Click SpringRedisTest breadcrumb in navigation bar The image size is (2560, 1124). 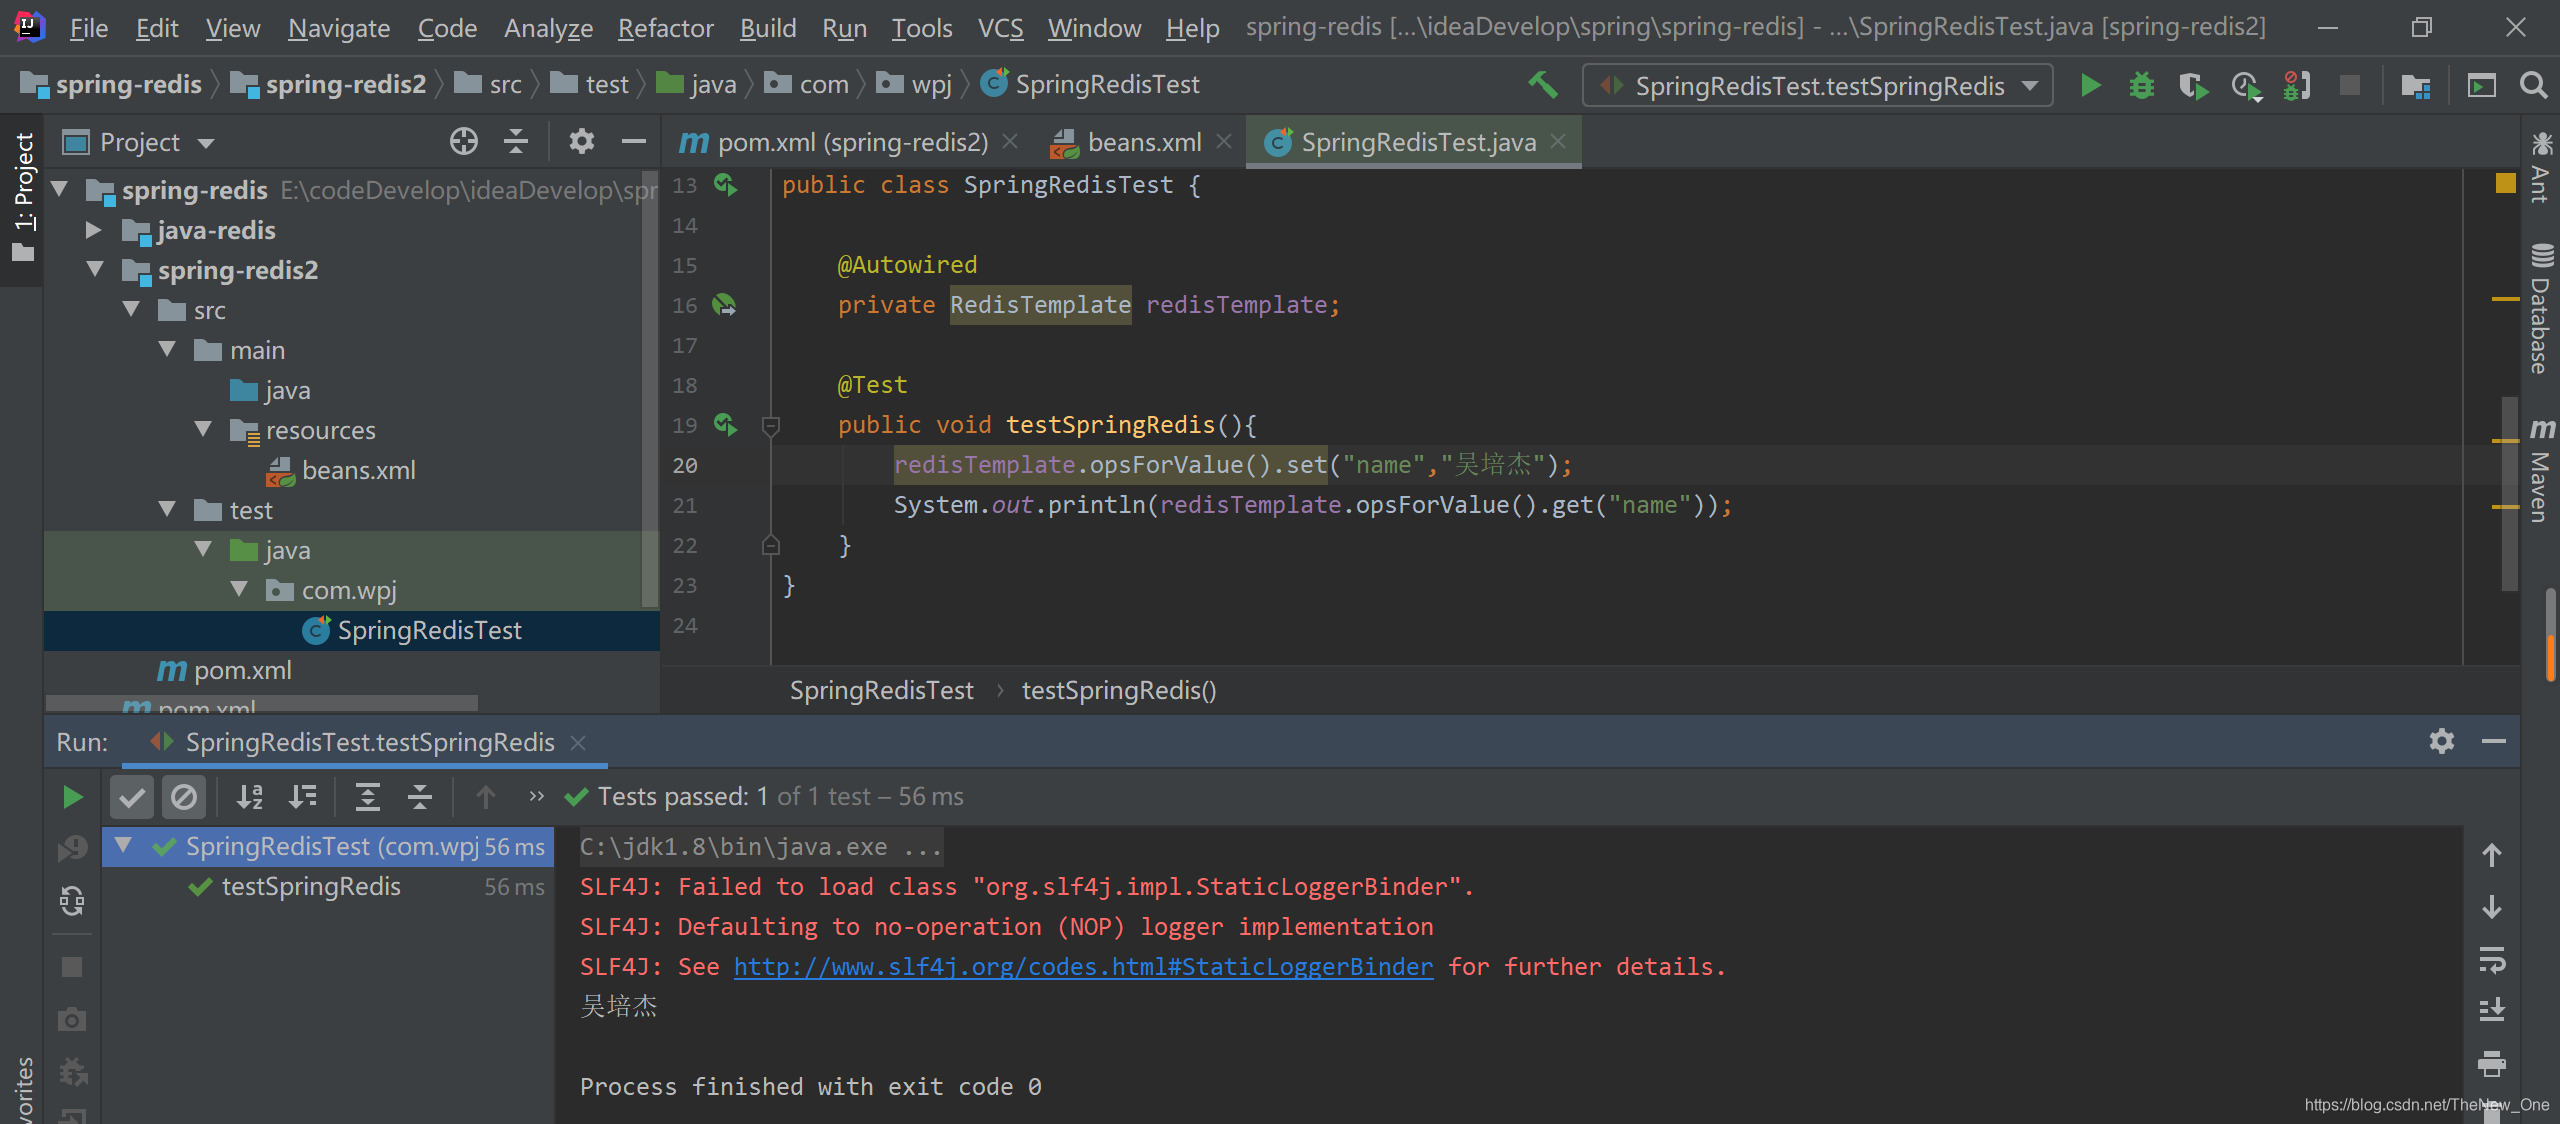tap(1090, 84)
